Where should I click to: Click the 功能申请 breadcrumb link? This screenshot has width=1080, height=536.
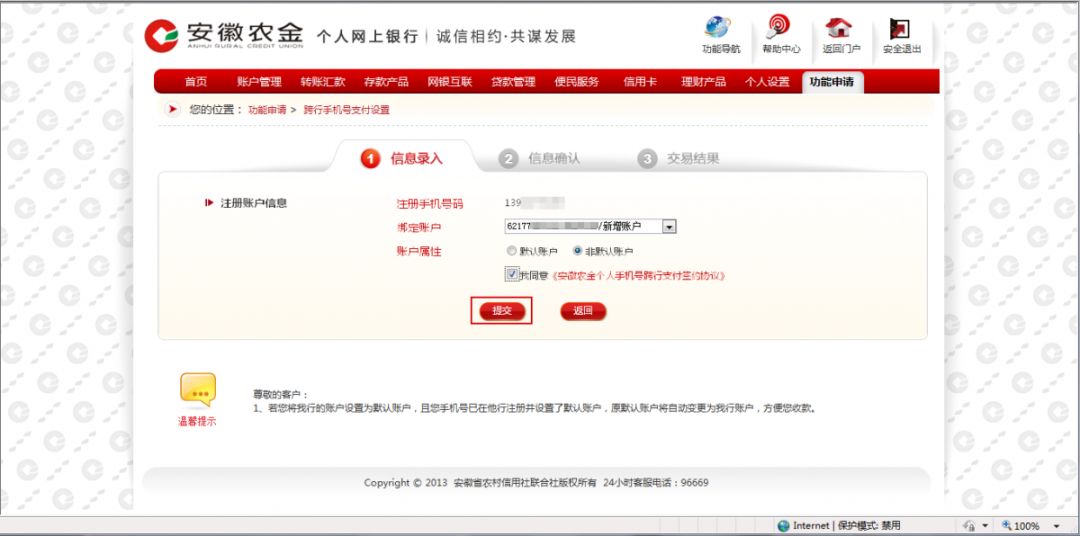267,110
